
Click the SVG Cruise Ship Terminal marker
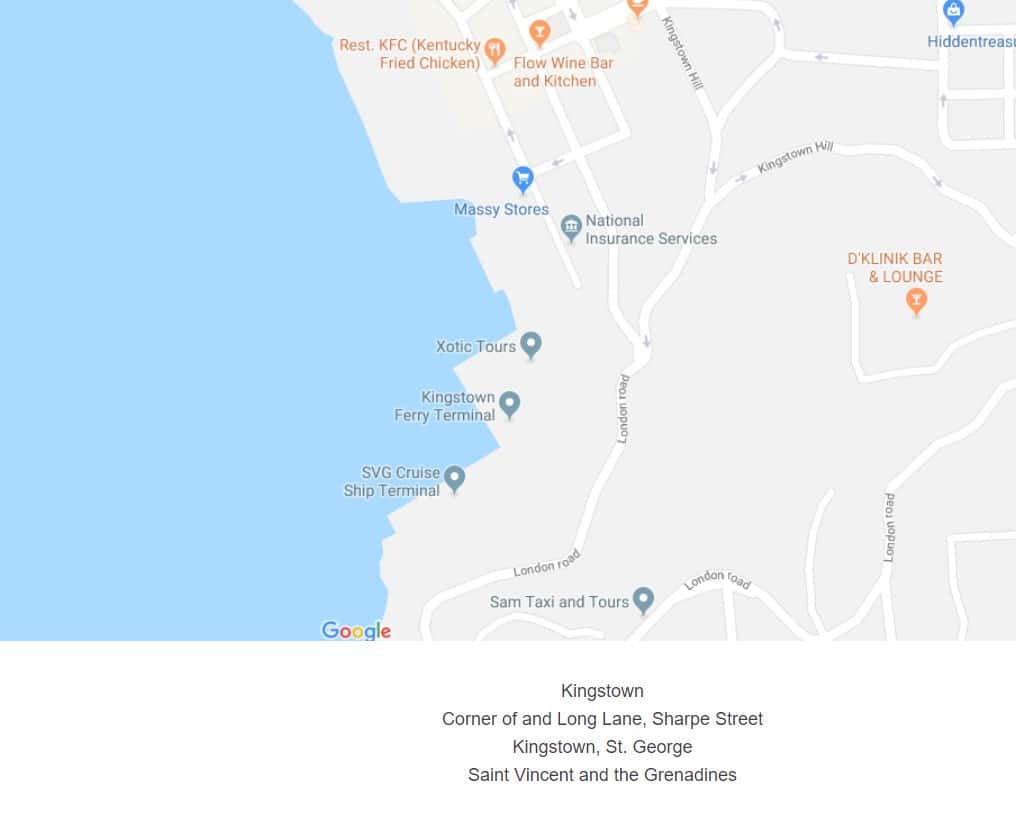tap(455, 480)
